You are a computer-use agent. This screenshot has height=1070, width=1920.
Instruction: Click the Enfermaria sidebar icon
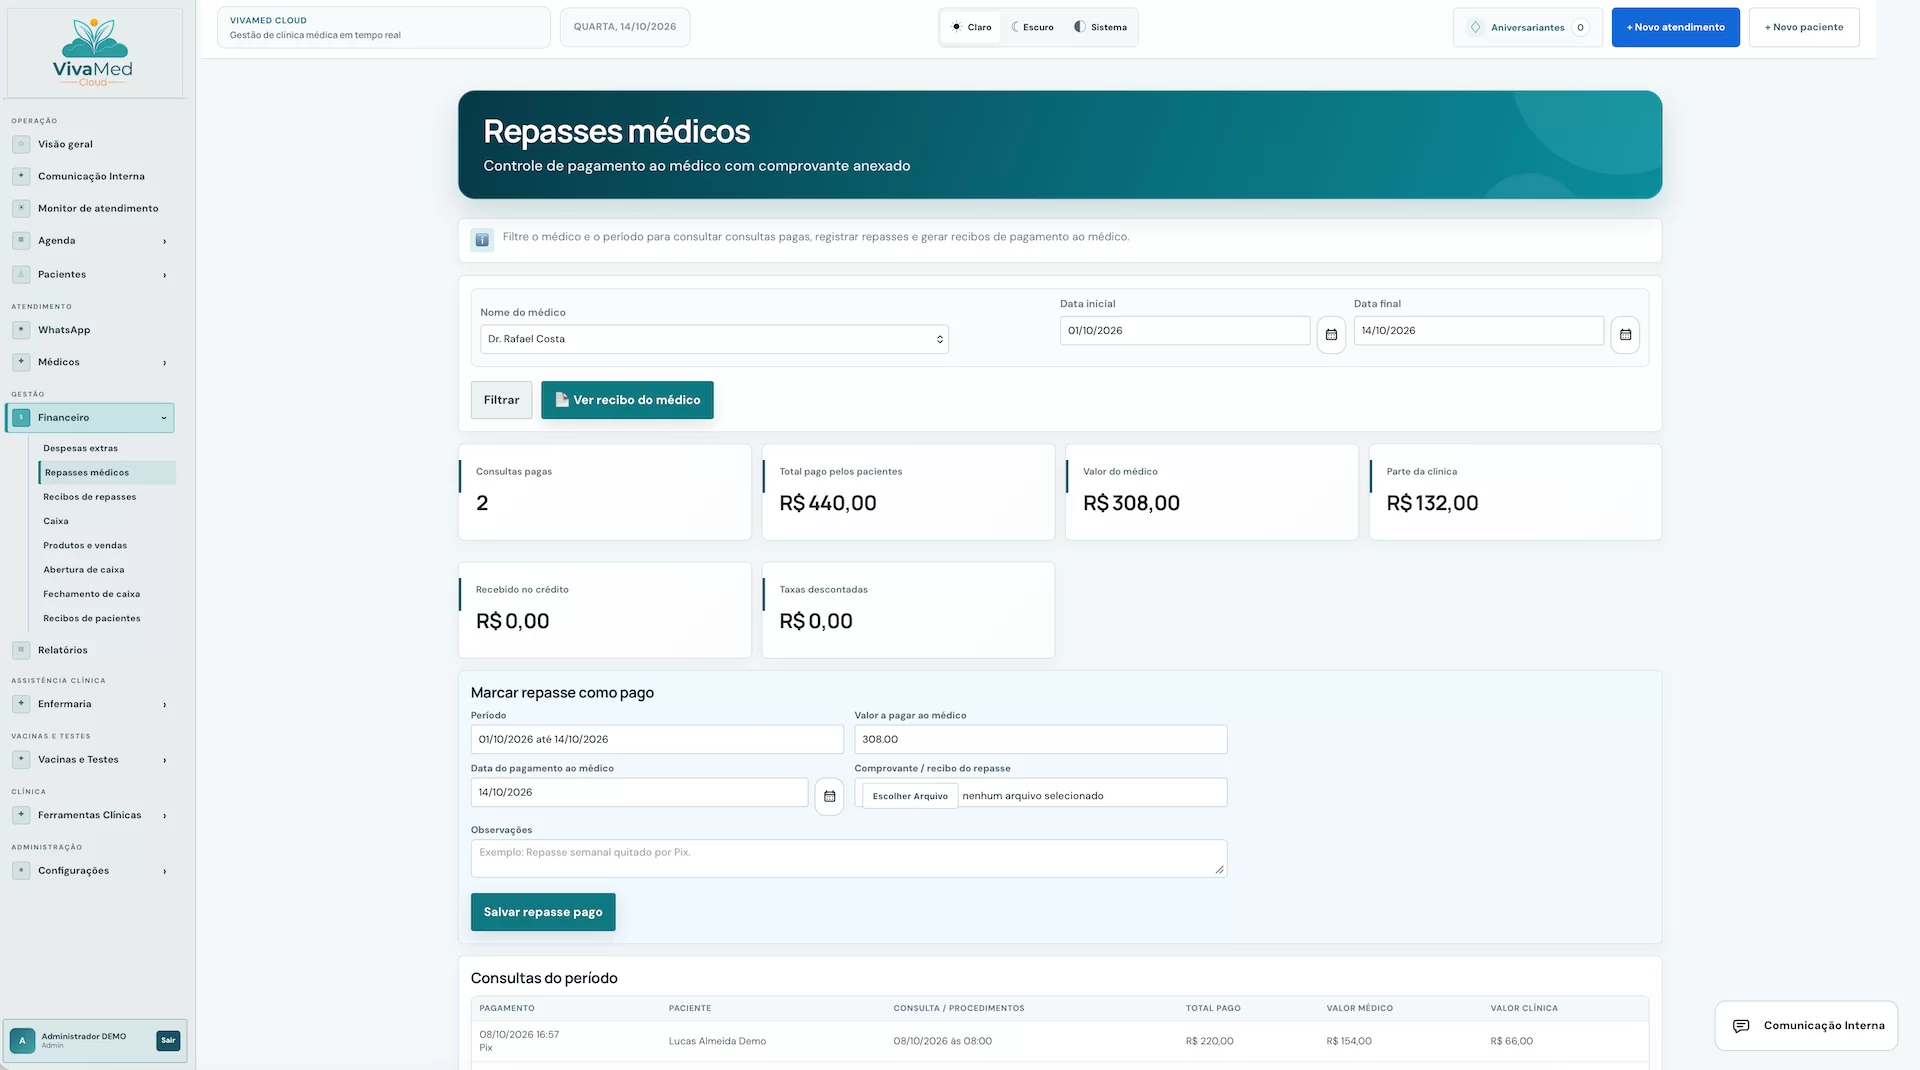[21, 704]
